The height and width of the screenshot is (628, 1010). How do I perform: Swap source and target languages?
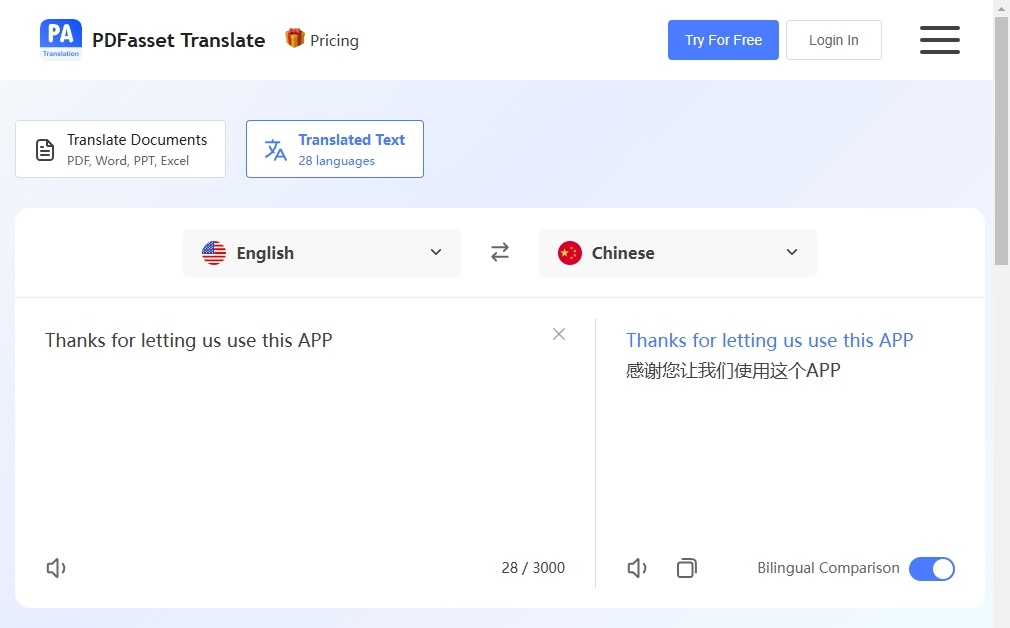[500, 252]
